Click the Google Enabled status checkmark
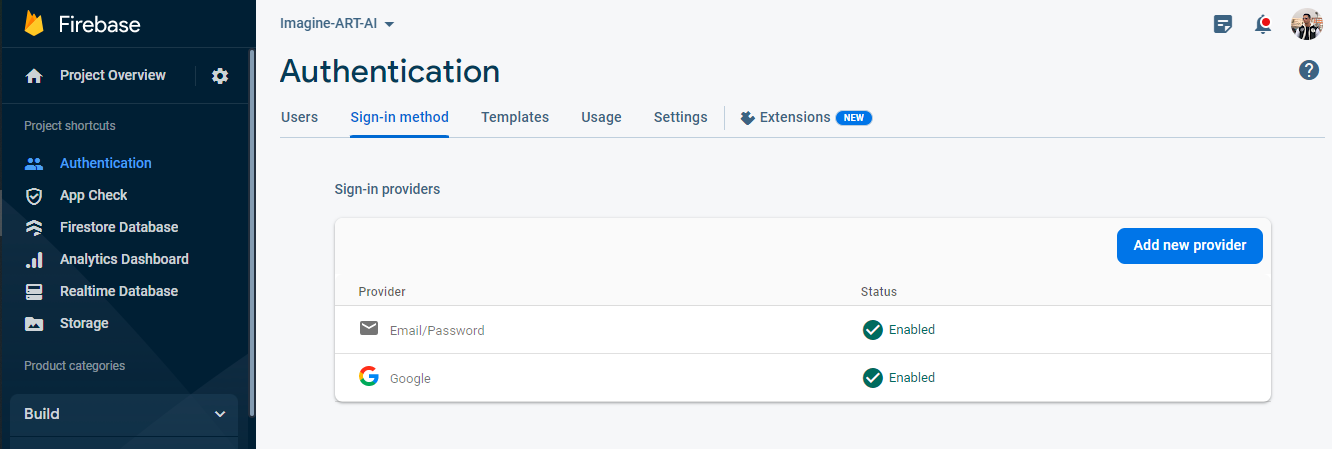The width and height of the screenshot is (1332, 449). coord(872,378)
